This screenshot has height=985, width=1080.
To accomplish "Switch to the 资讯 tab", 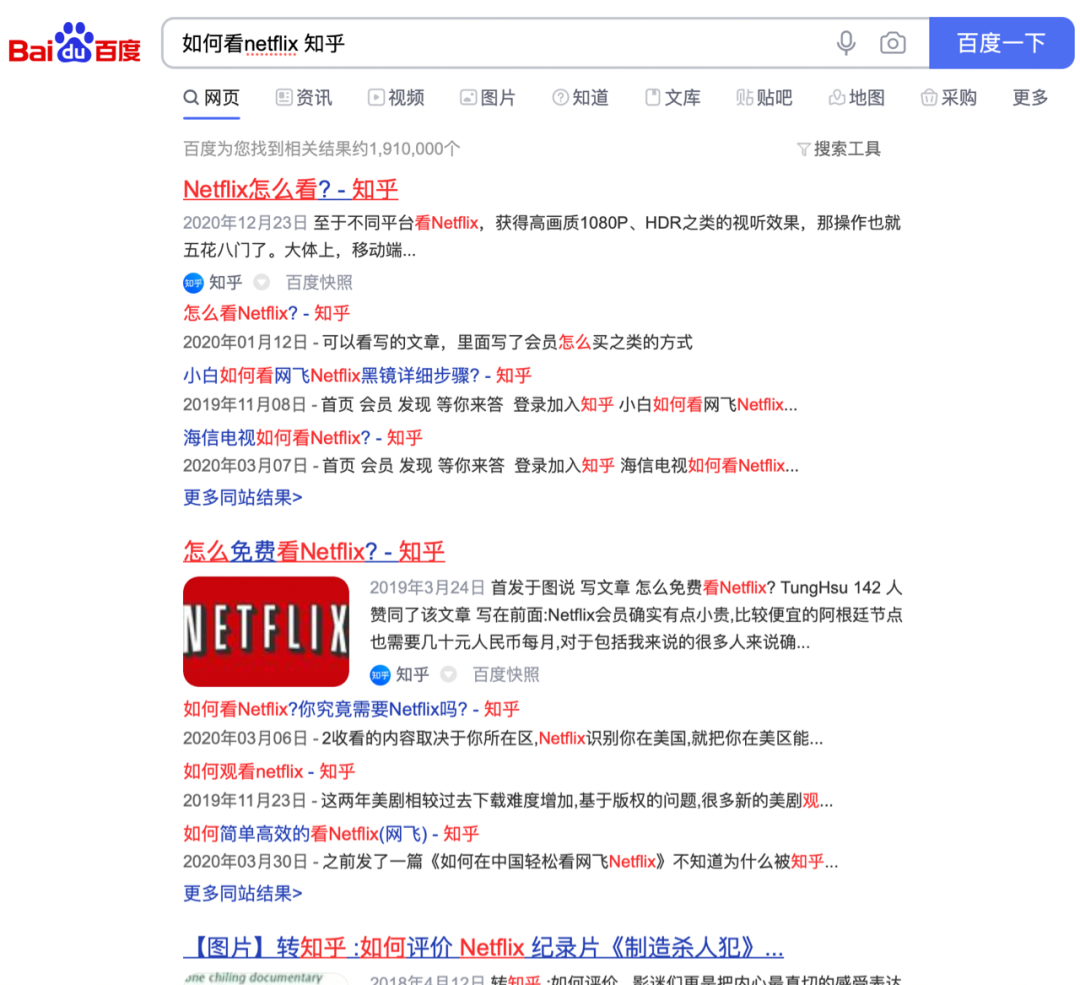I will (x=304, y=98).
